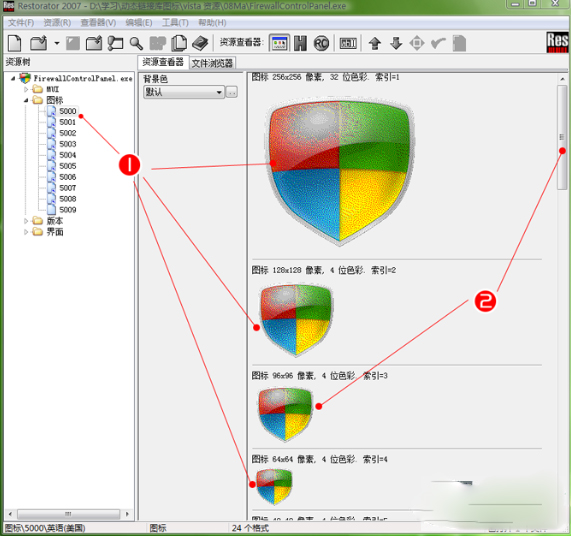
Task: Click the Open file toolbar icon
Action: [x=39, y=43]
